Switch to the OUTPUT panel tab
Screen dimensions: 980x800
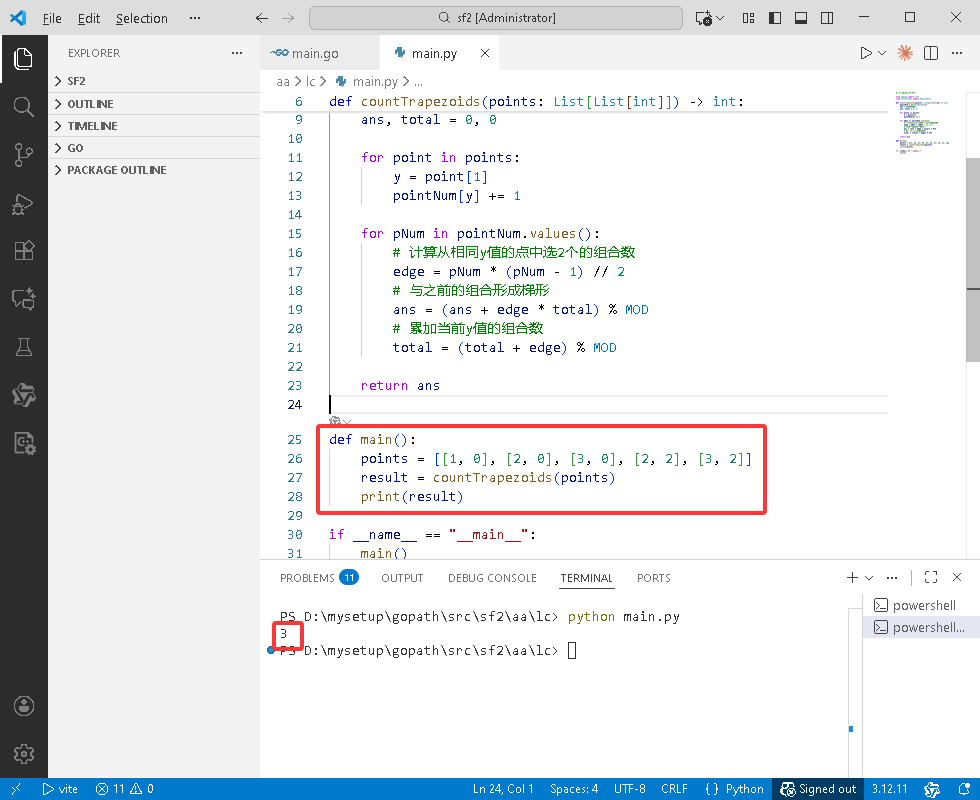(402, 578)
